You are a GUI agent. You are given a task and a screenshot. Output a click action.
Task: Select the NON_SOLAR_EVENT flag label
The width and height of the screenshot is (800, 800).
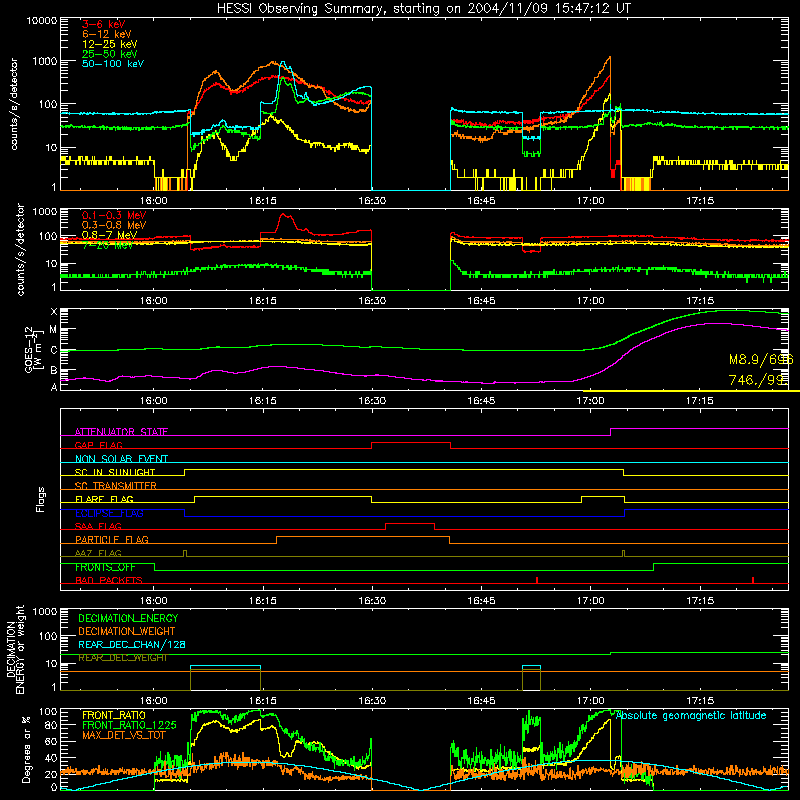[x=121, y=459]
